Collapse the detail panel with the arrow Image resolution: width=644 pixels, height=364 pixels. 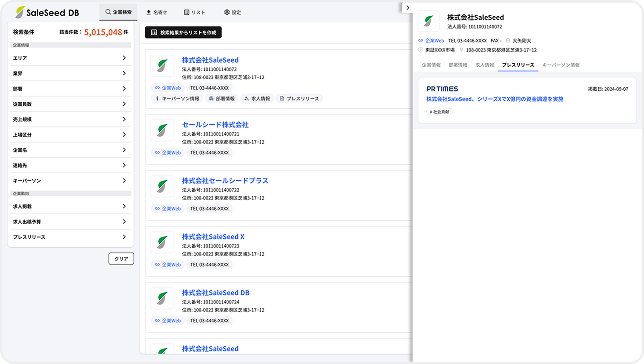[x=407, y=8]
